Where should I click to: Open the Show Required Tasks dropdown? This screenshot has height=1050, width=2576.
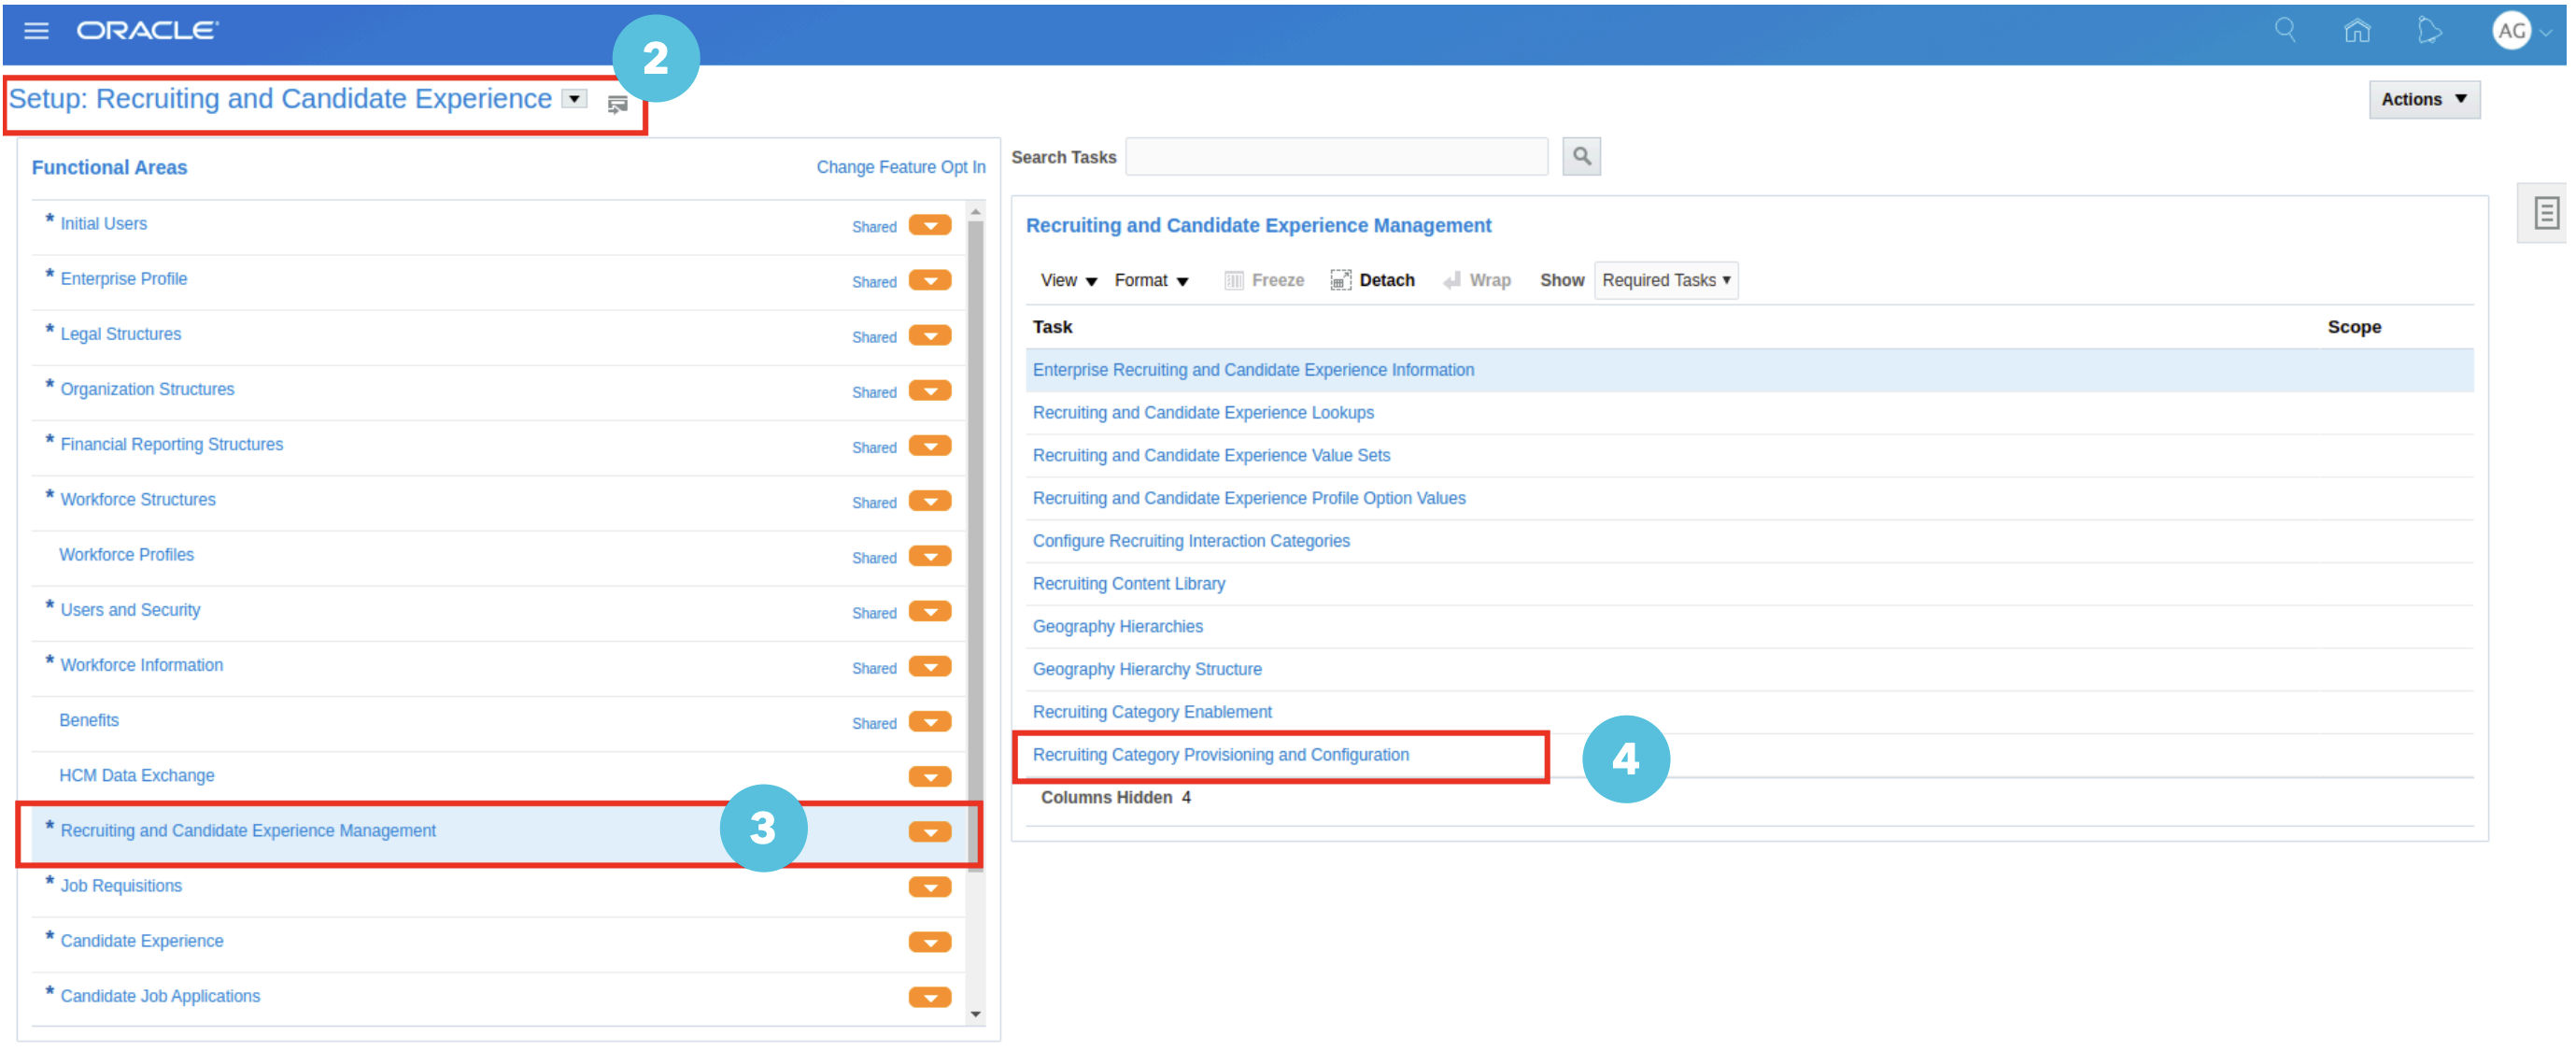coord(1666,281)
